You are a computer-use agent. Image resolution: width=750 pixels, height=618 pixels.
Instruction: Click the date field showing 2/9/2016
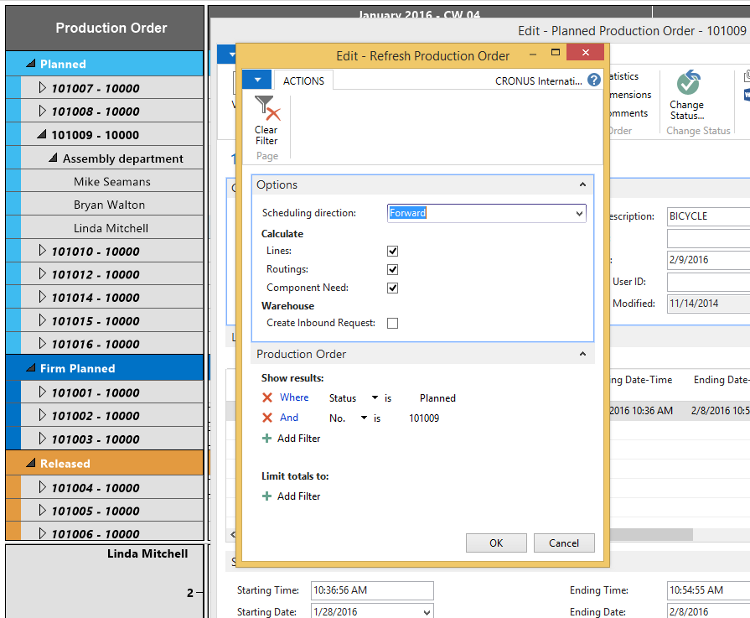(708, 260)
